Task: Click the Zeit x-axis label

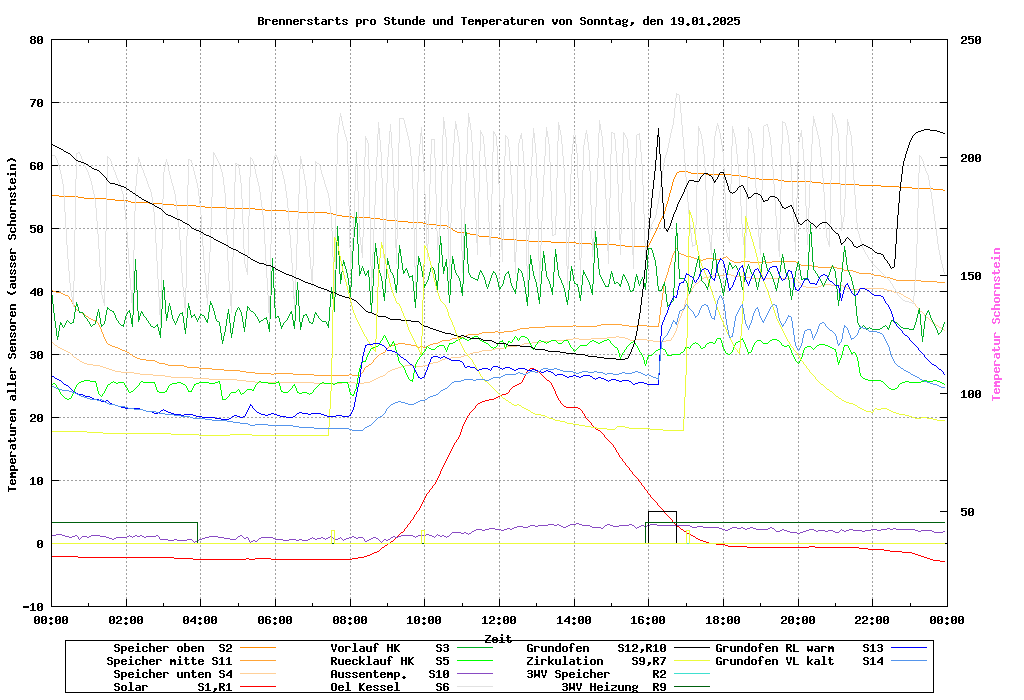Action: tap(498, 638)
